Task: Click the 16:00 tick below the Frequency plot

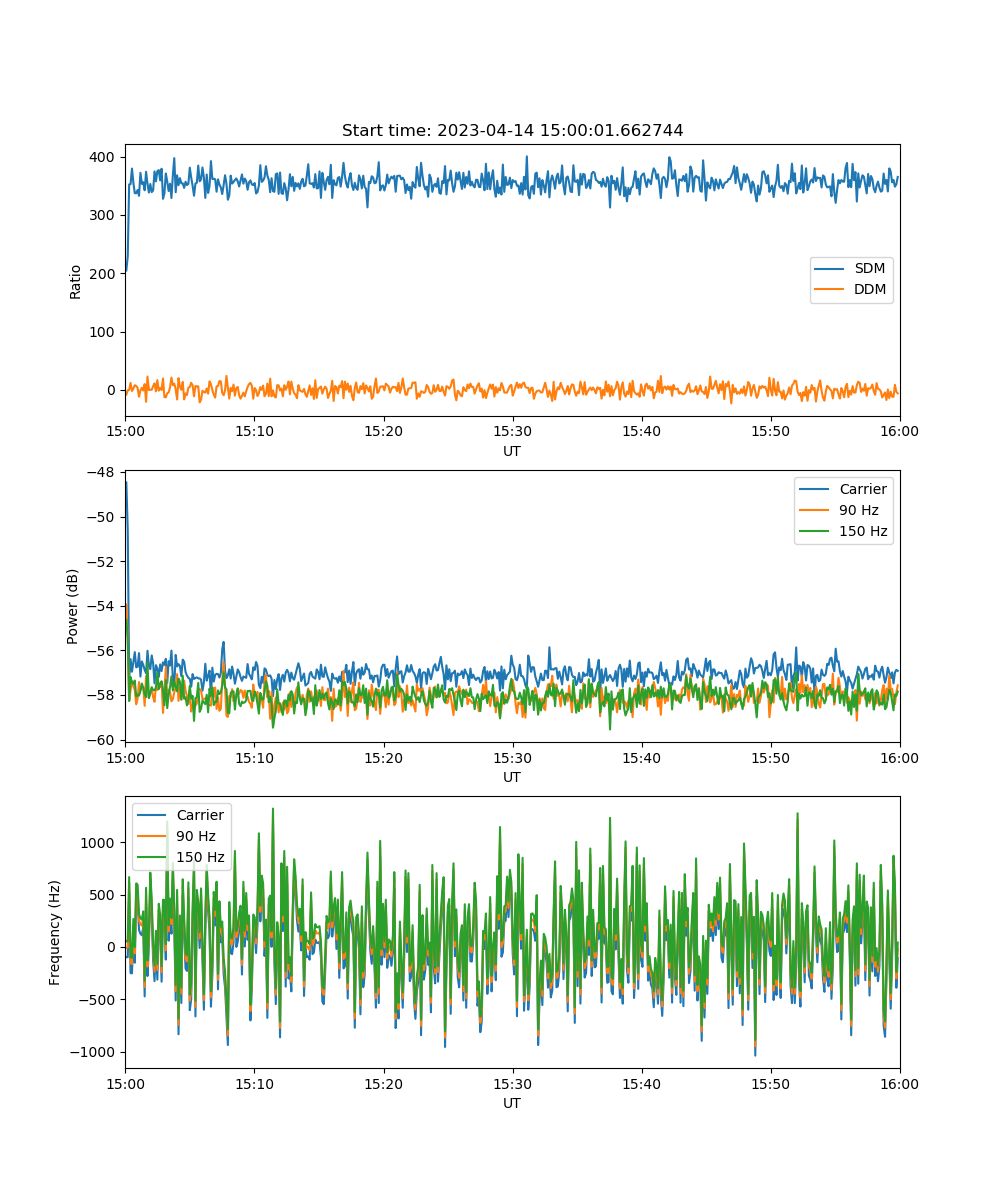Action: tap(899, 1083)
